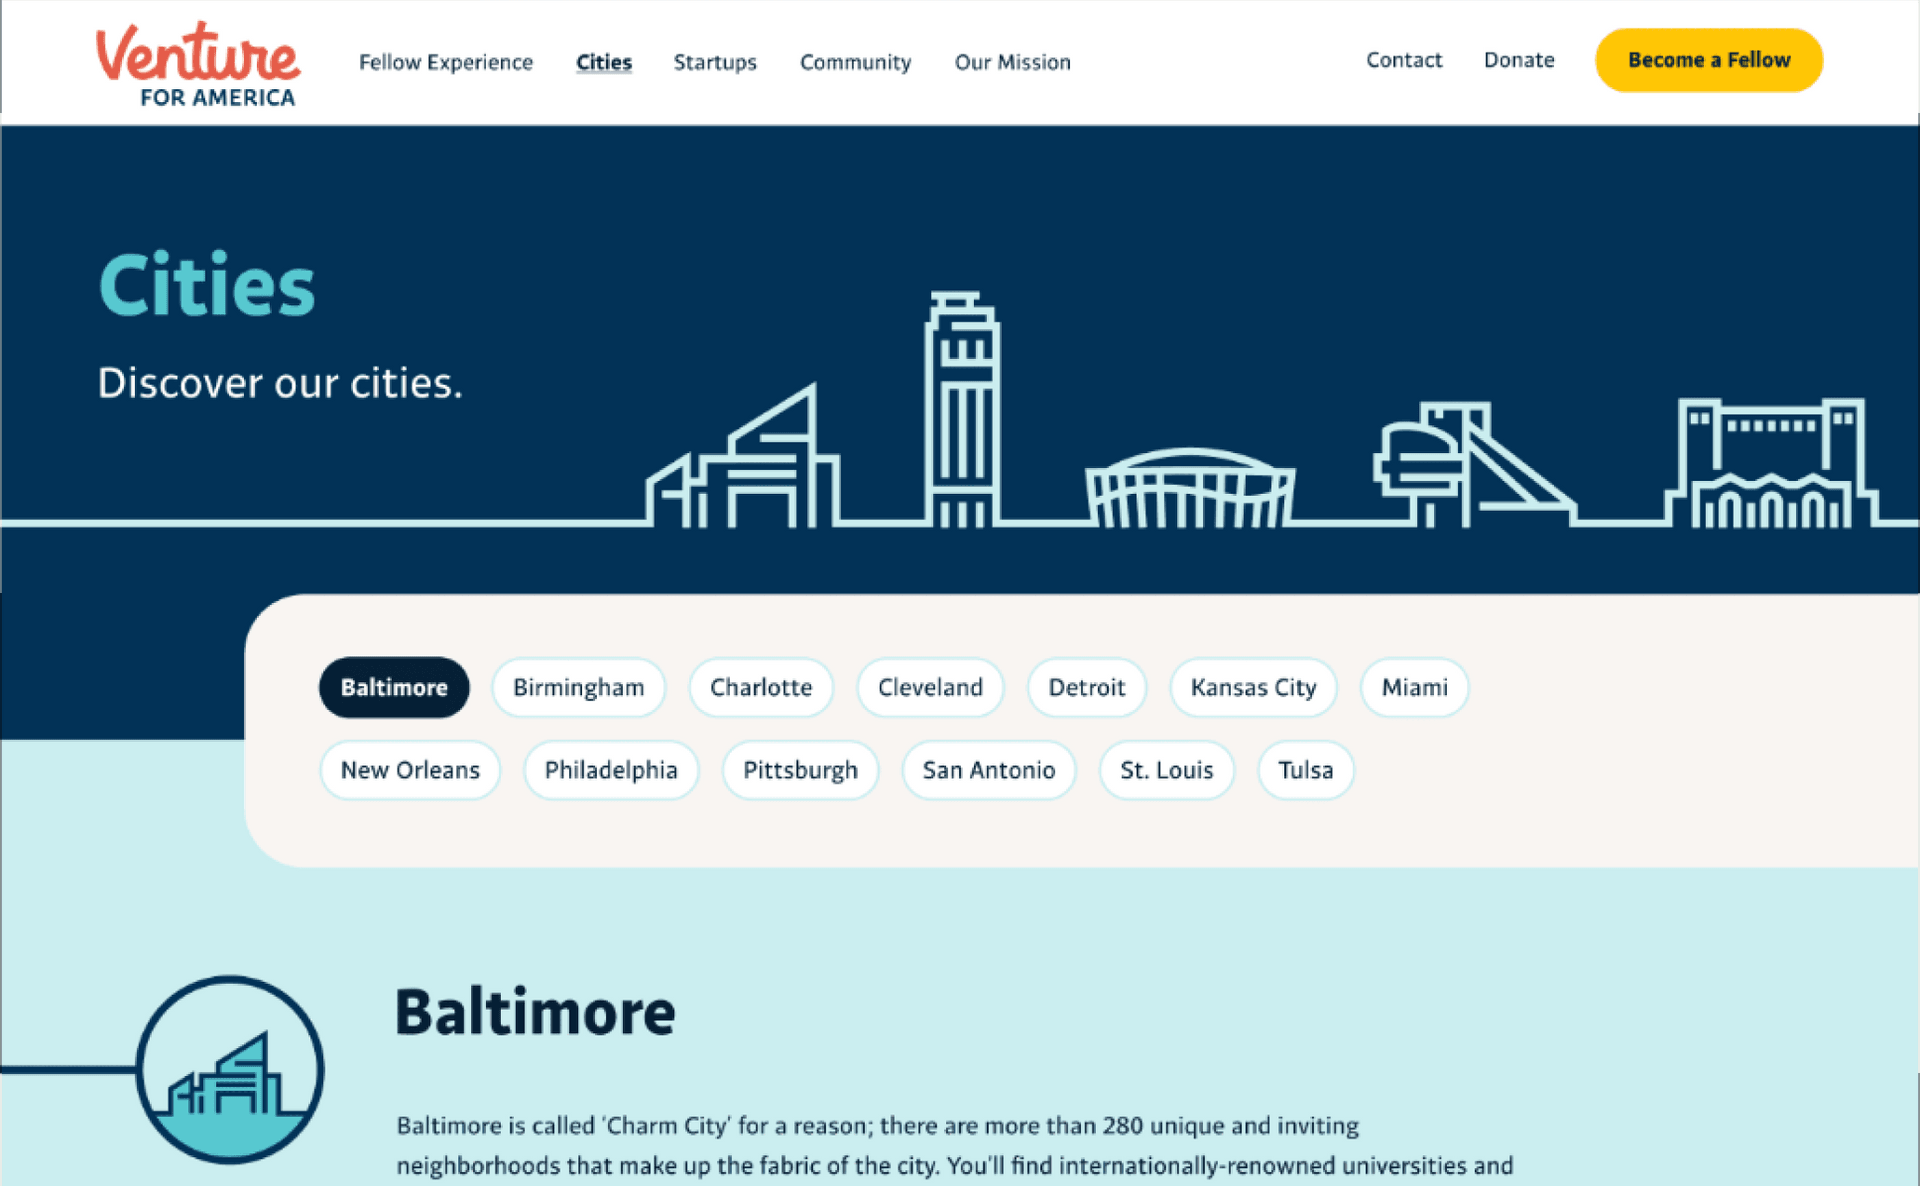Select the Cleveland city filter pill
The image size is (1920, 1186).
click(x=930, y=687)
